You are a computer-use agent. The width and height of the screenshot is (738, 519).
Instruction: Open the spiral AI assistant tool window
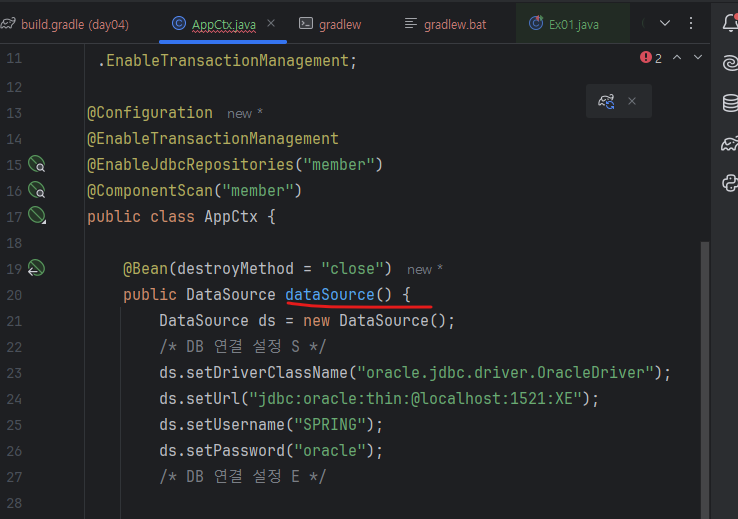tap(730, 63)
